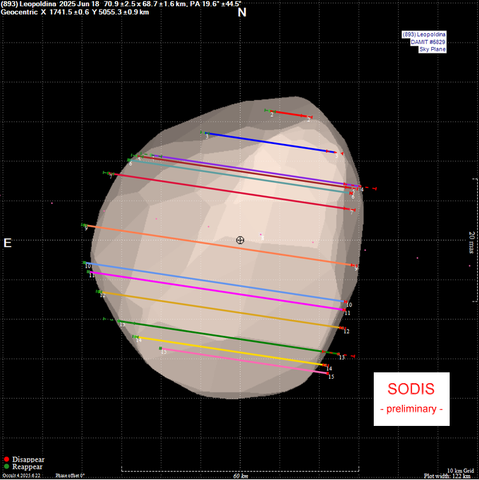Click the number 3 label at left of blue chord
Viewport: 479px width, 480px height.
207,137
